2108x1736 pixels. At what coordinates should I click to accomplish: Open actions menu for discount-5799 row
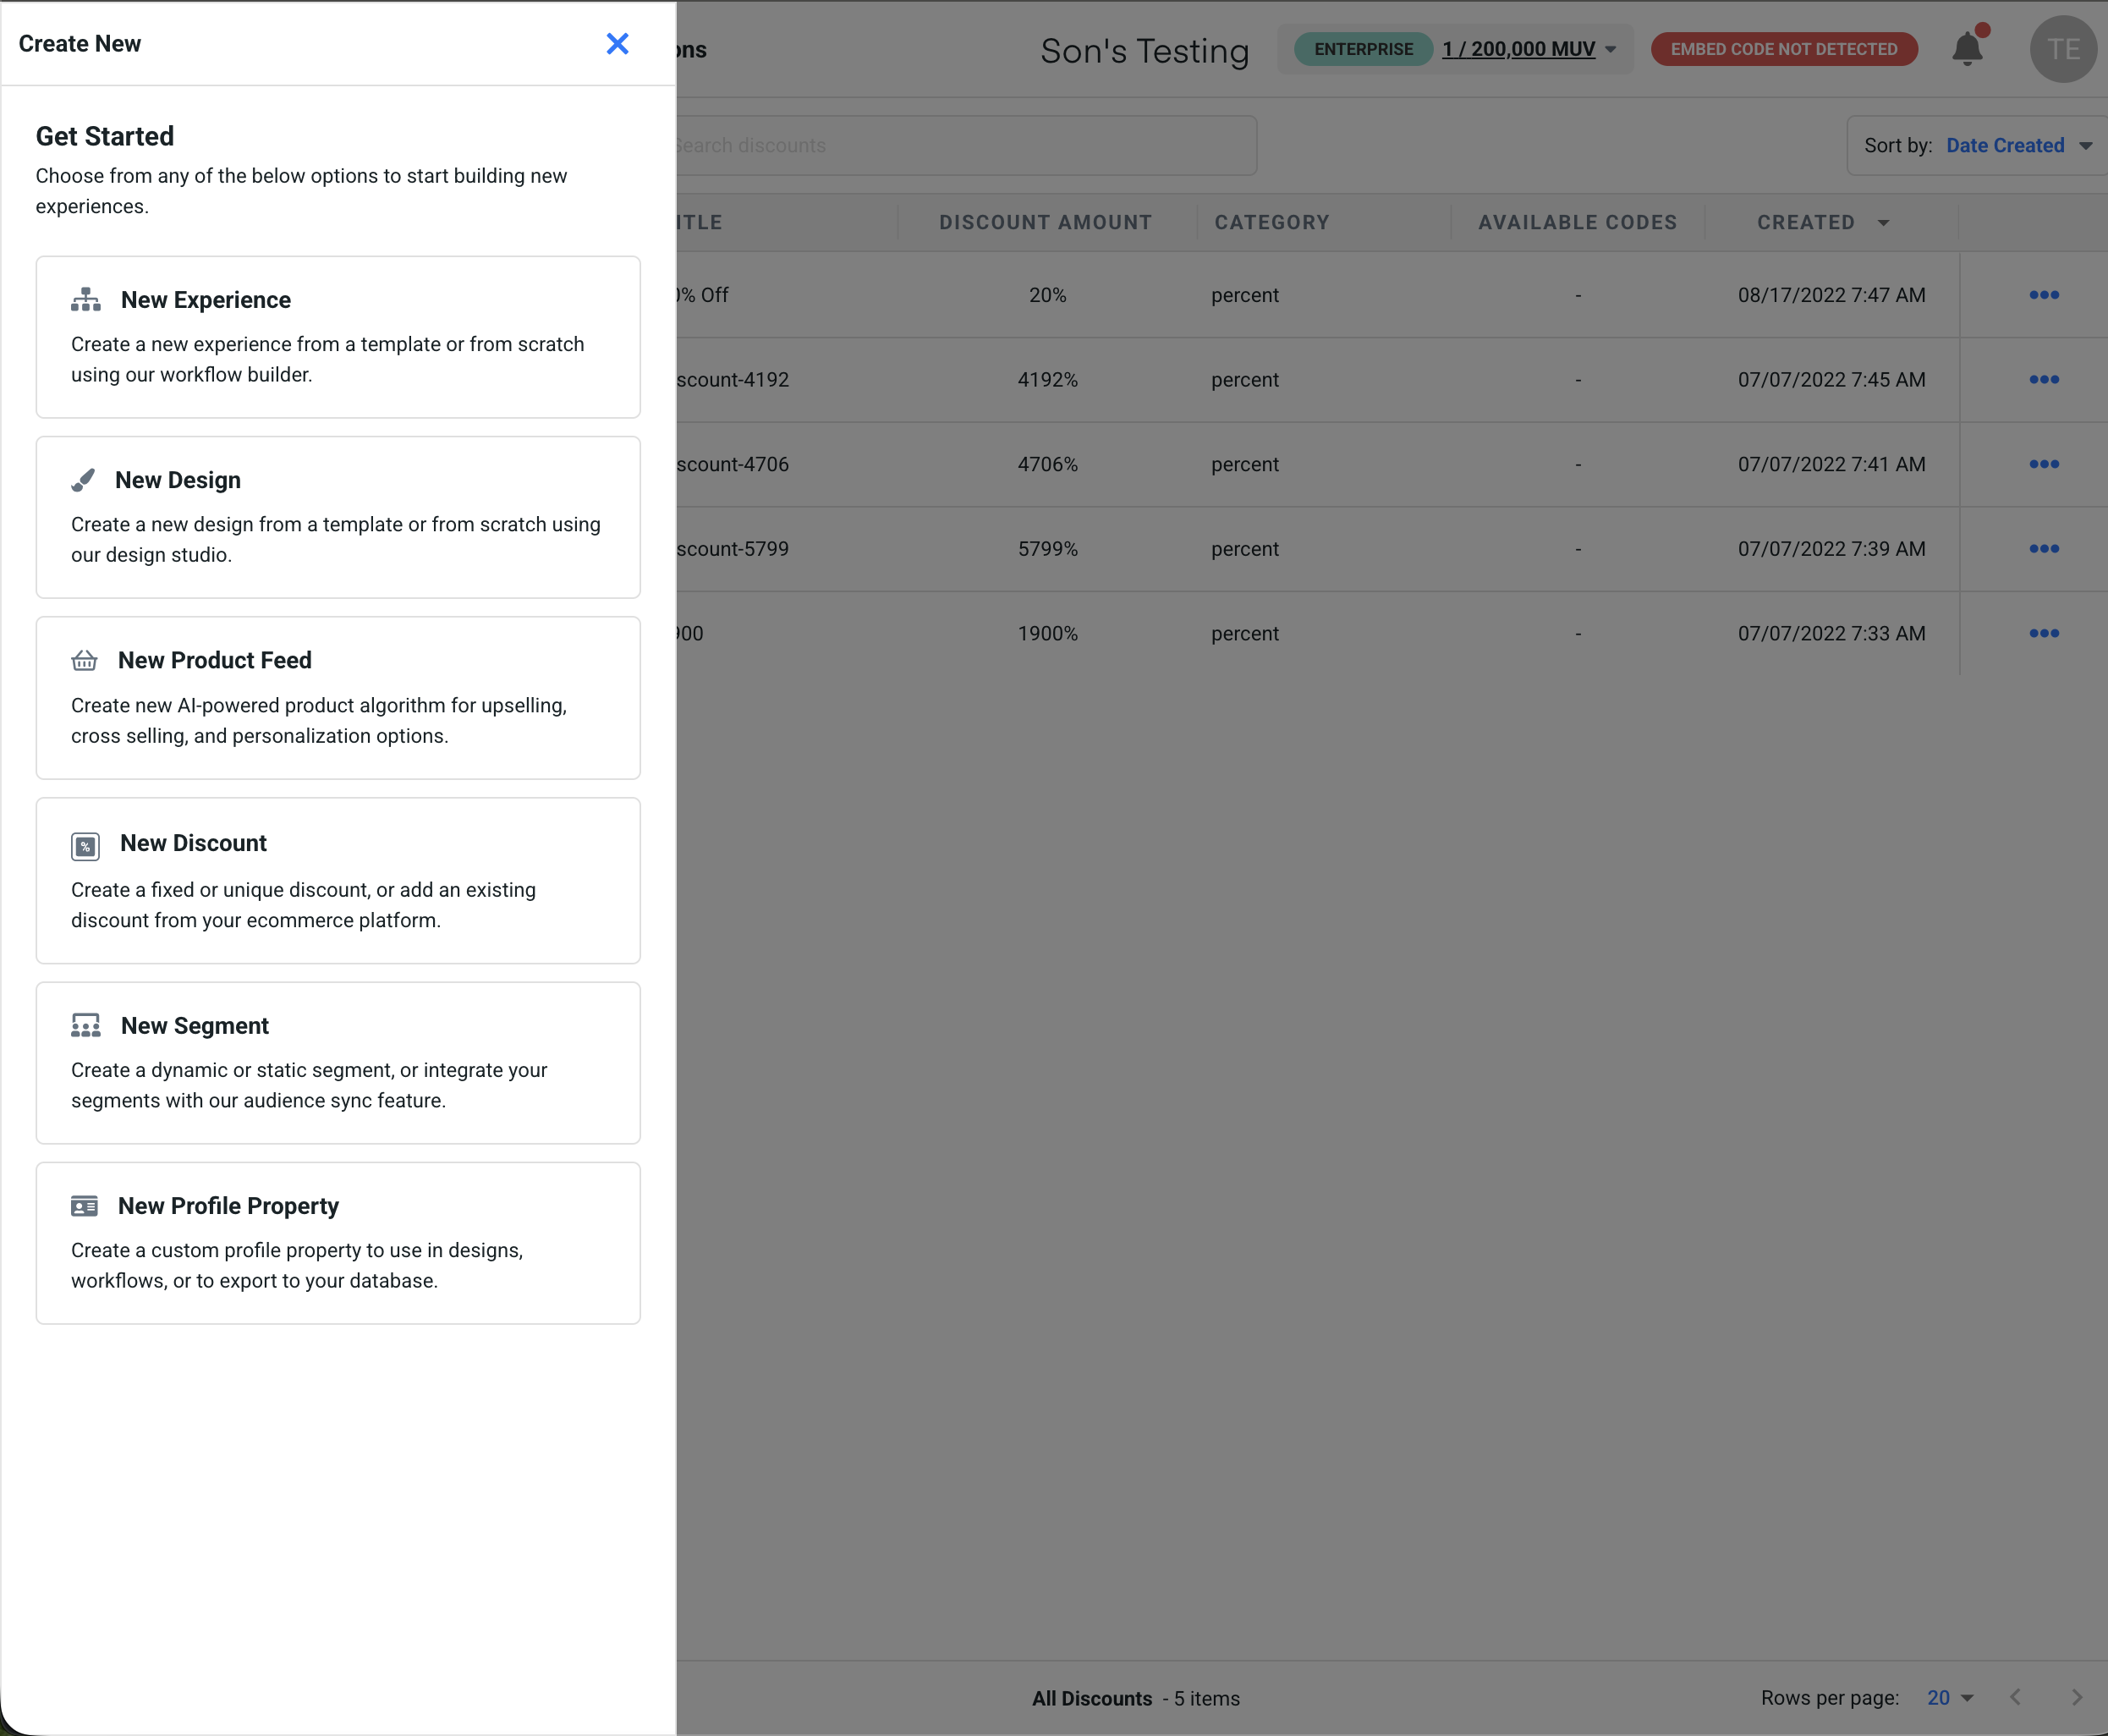tap(2044, 549)
